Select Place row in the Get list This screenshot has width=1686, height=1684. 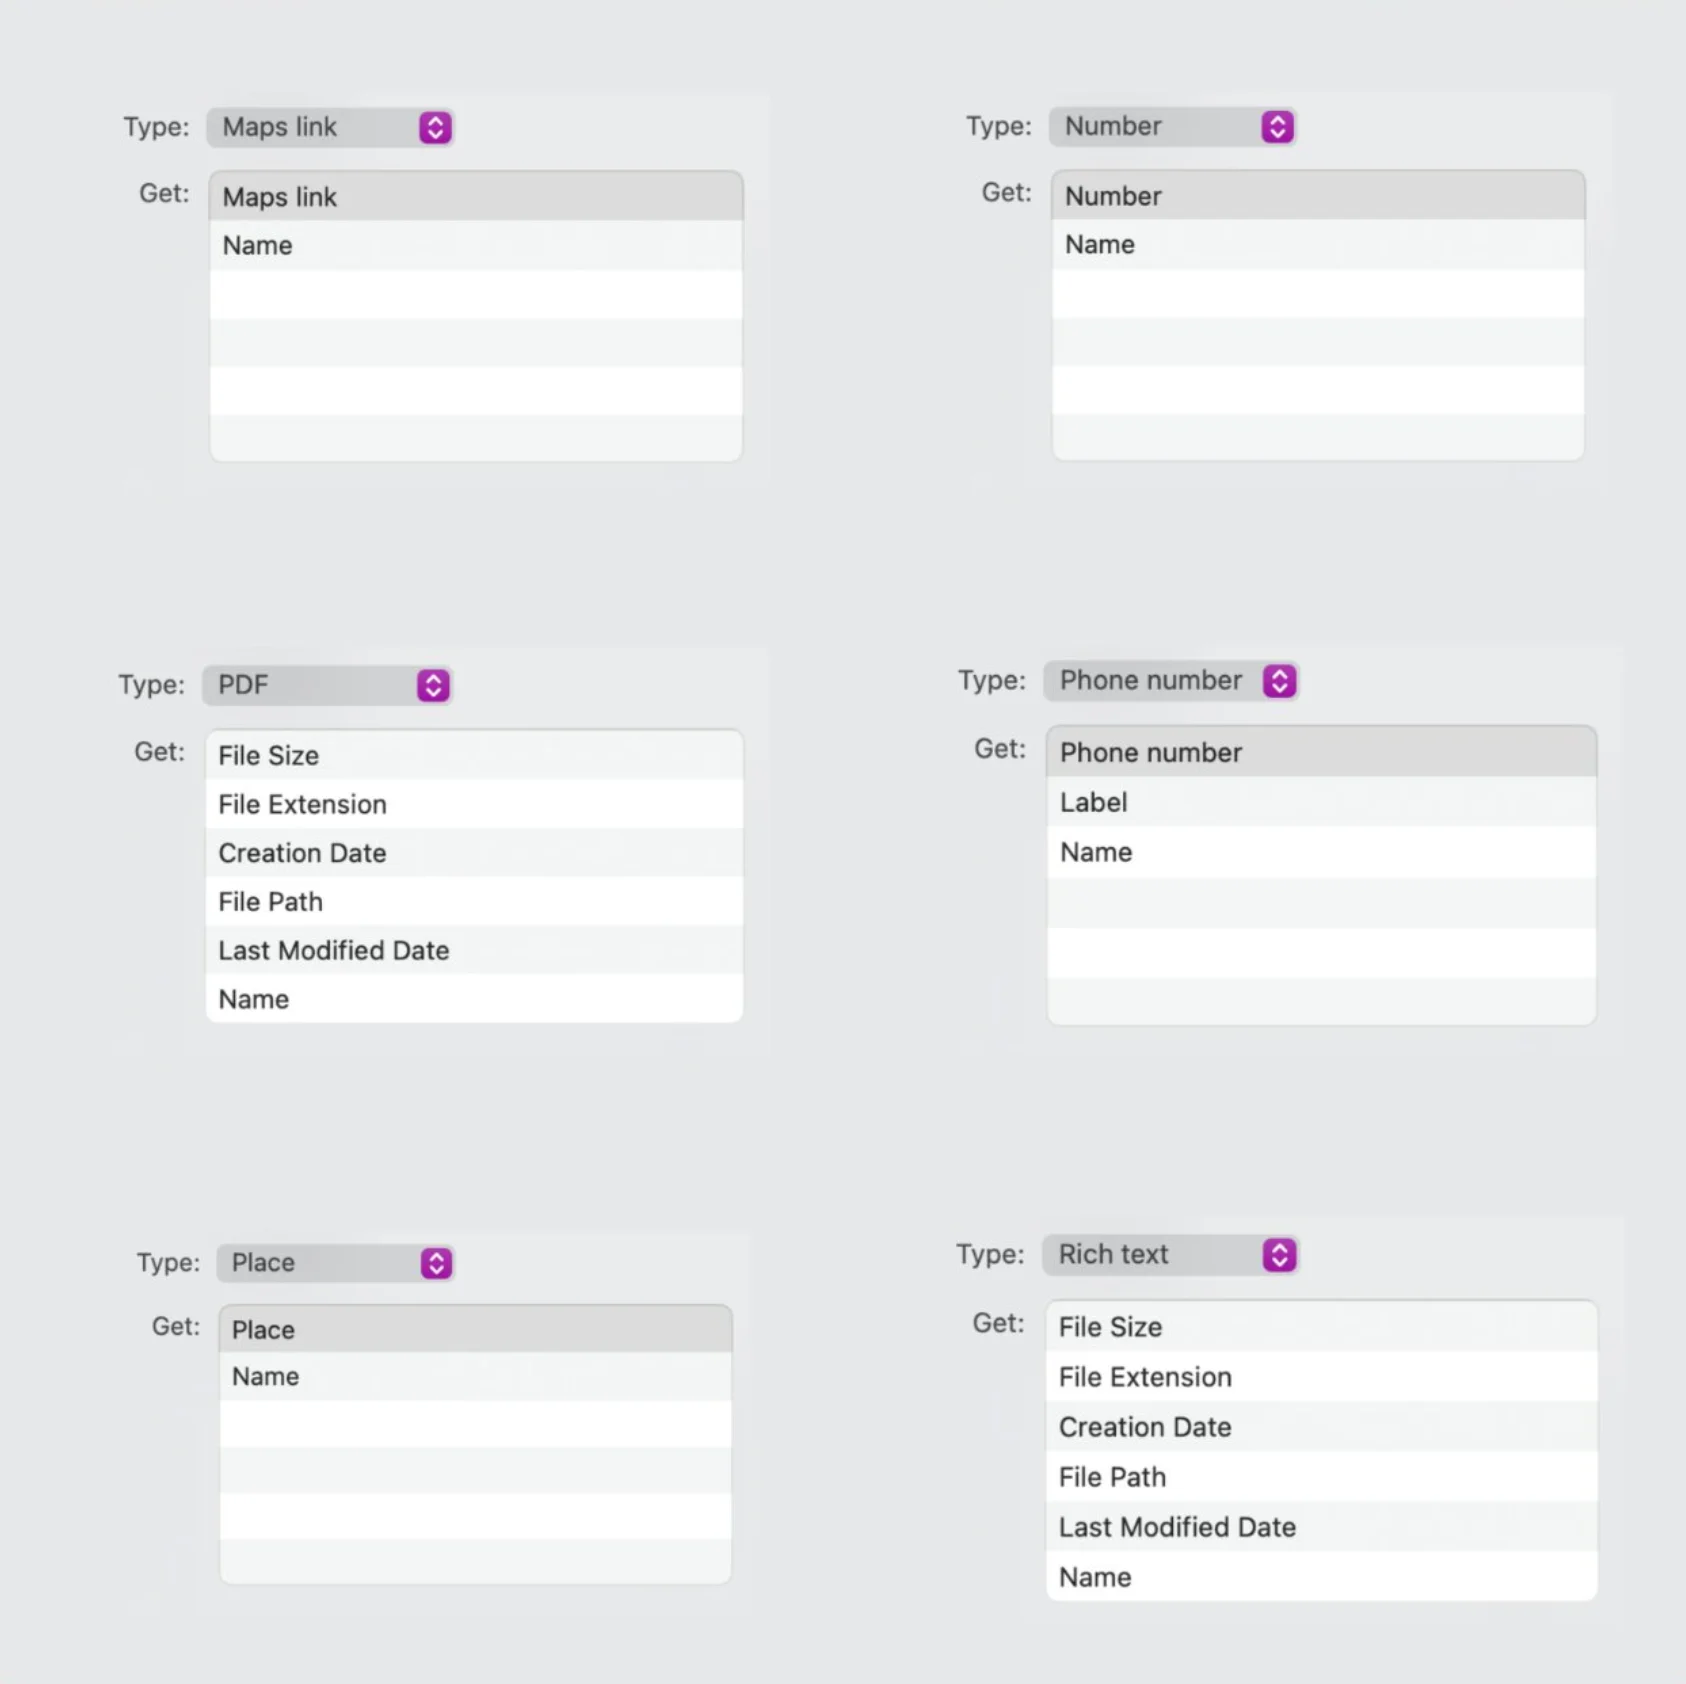point(475,1329)
